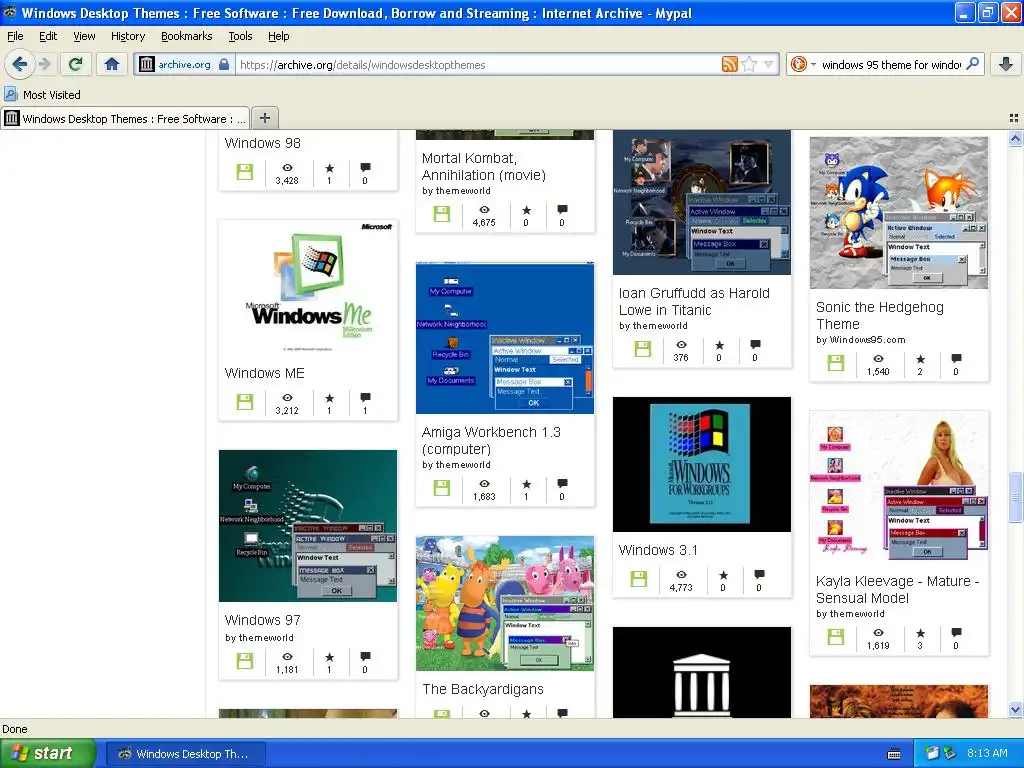Open The Backyardigans theme thumbnail
The width and height of the screenshot is (1024, 768).
pos(505,603)
